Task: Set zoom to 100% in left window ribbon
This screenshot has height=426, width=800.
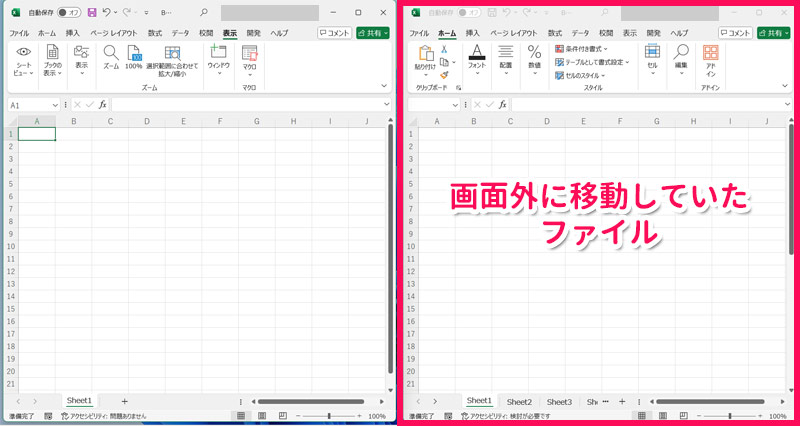Action: 134,57
